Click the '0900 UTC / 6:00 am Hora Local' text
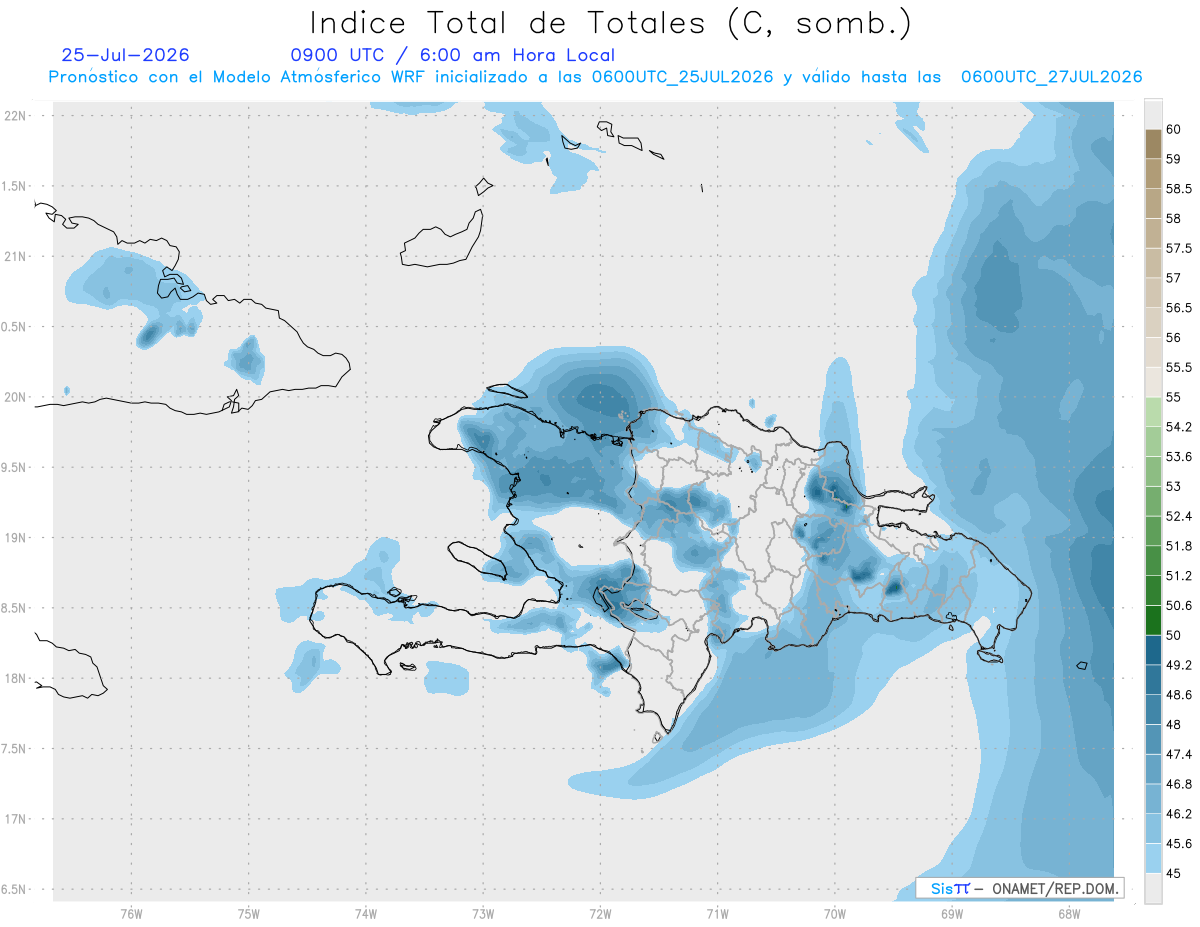Viewport: 1200px width, 927px height. coord(453,56)
